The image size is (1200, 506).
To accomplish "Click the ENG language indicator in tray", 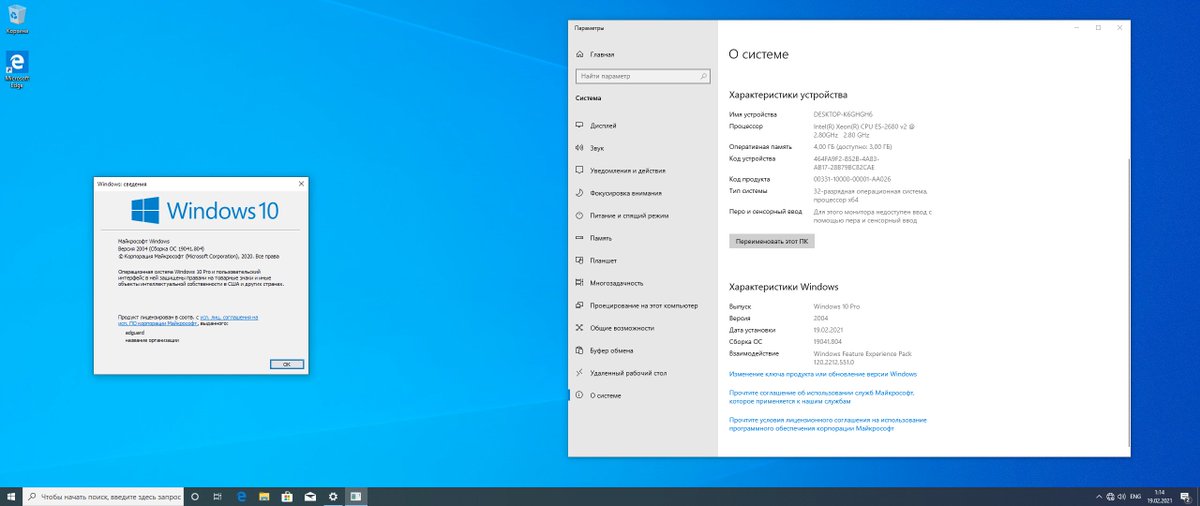I will [x=1136, y=496].
